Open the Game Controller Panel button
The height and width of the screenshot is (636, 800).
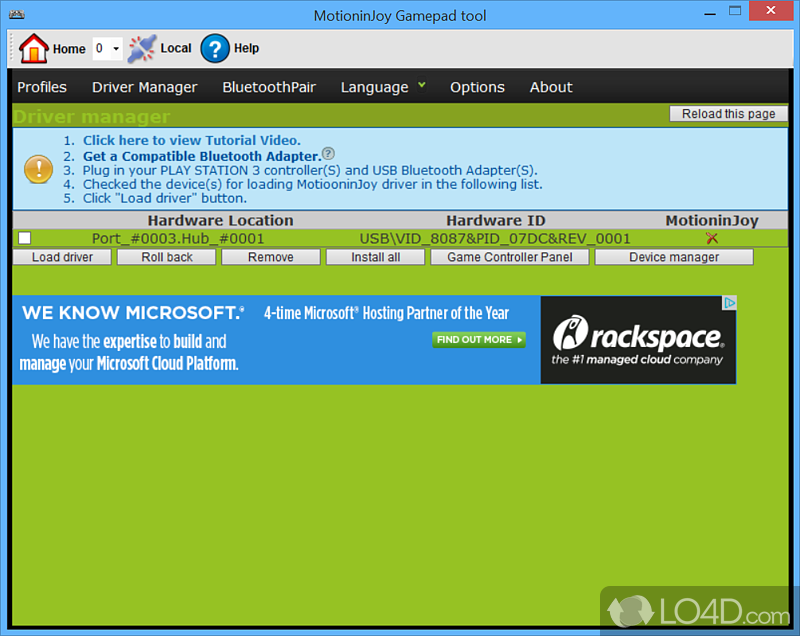(x=510, y=257)
